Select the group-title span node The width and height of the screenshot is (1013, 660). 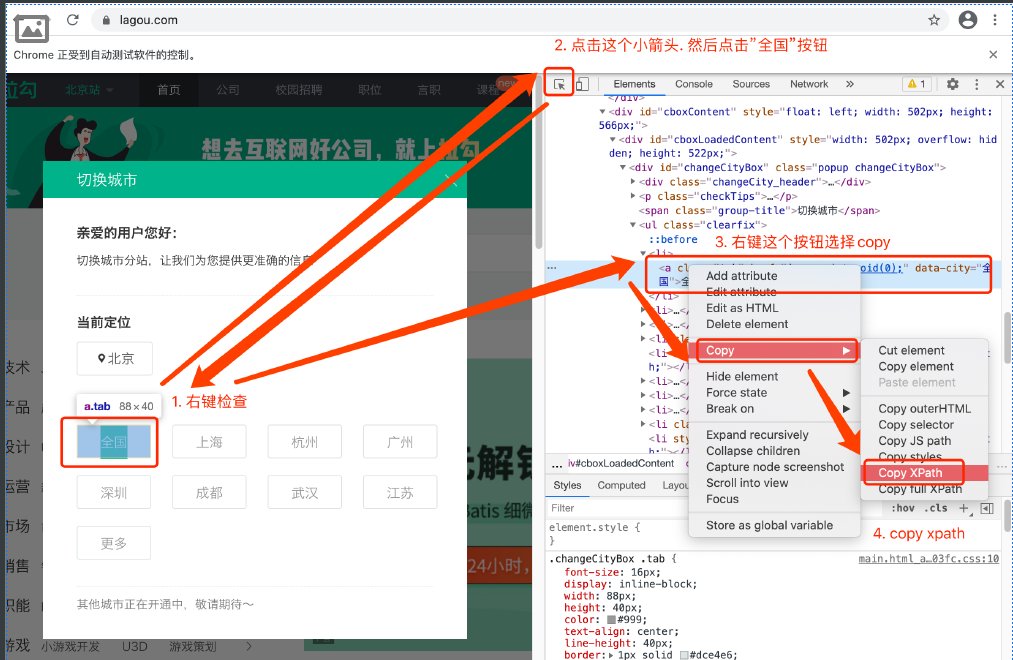tap(759, 211)
